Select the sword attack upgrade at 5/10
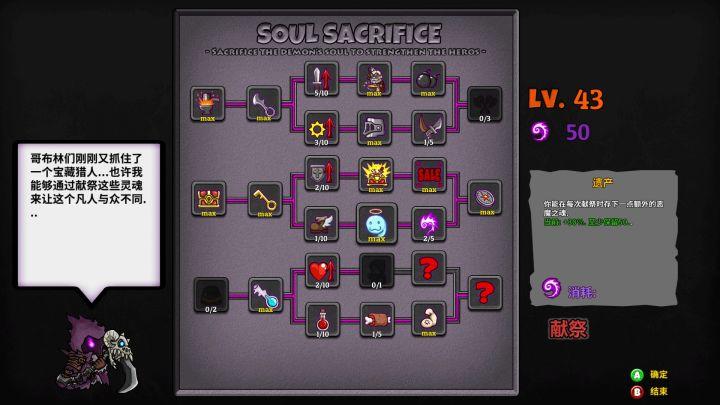Viewport: 720px width, 405px height. [x=321, y=79]
